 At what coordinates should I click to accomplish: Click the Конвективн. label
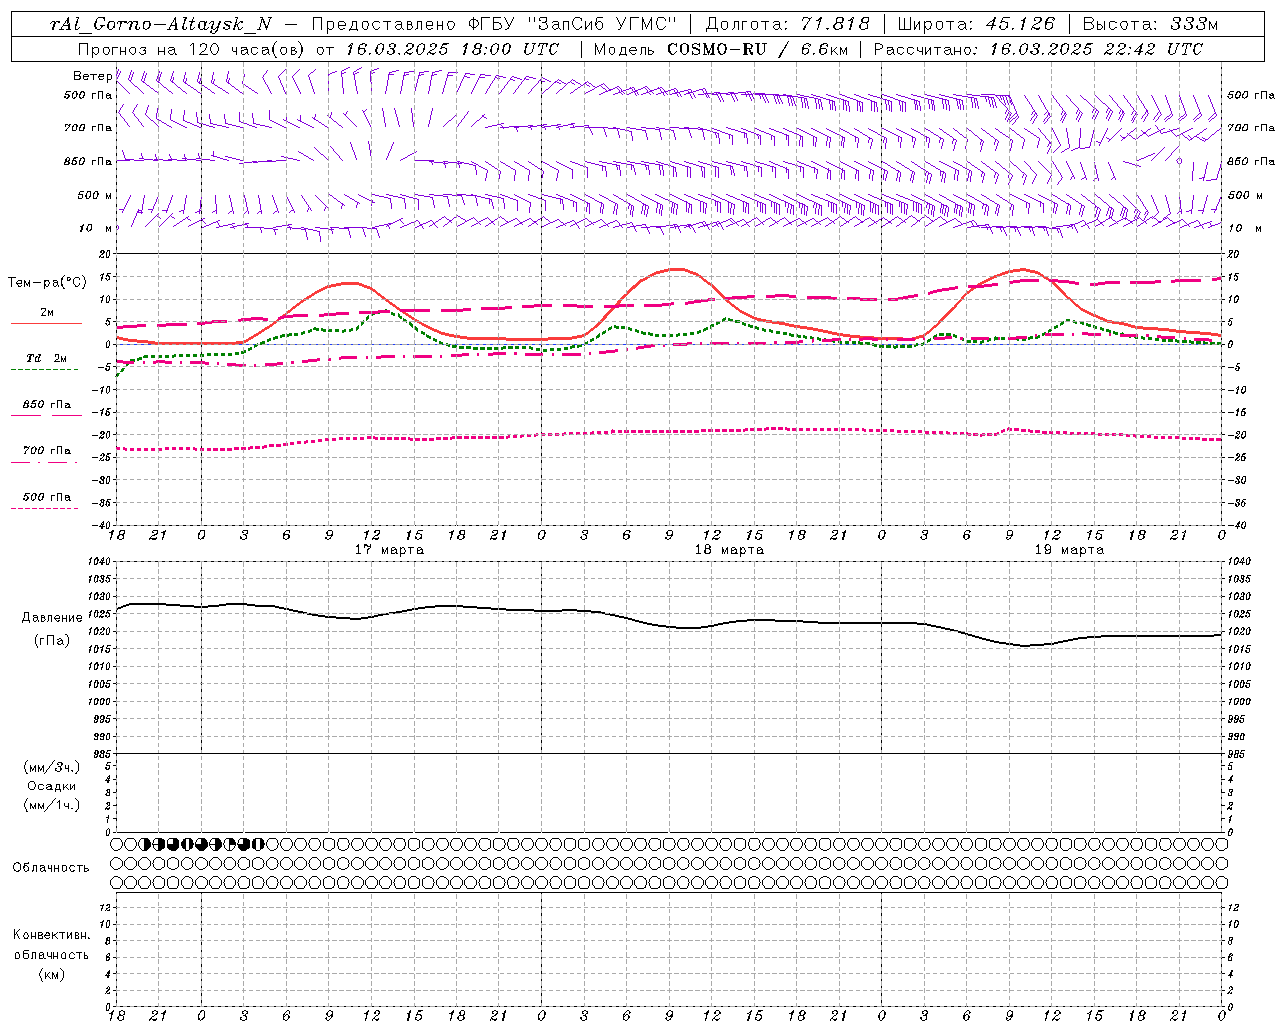(51, 935)
